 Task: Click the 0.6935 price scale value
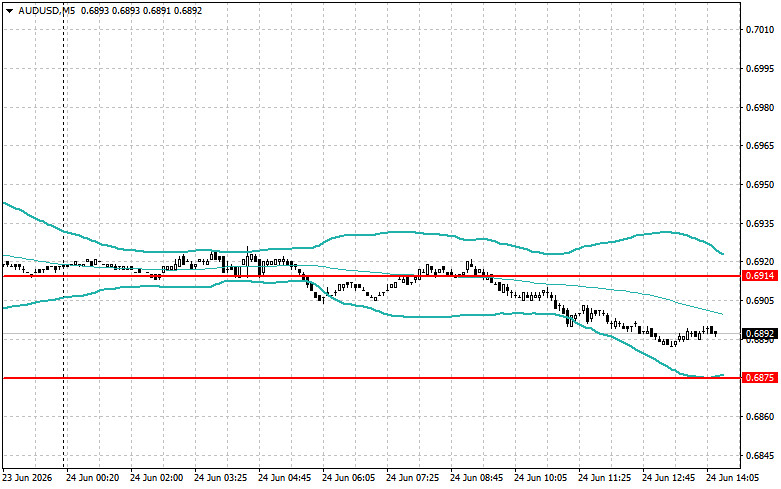tap(760, 223)
